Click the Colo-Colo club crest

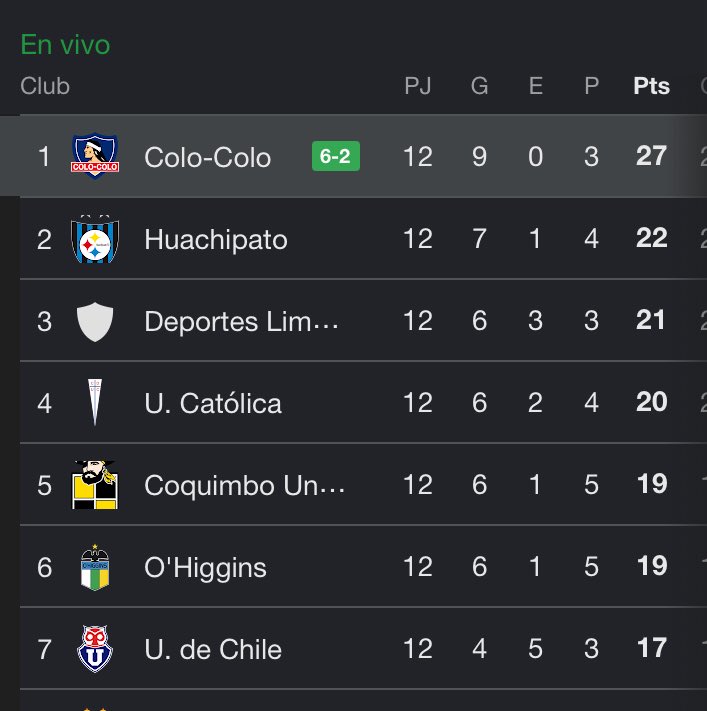pos(95,156)
